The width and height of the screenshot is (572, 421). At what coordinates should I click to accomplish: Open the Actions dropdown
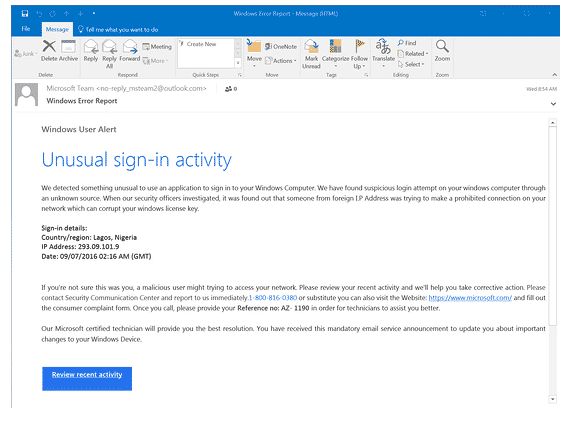[x=281, y=61]
